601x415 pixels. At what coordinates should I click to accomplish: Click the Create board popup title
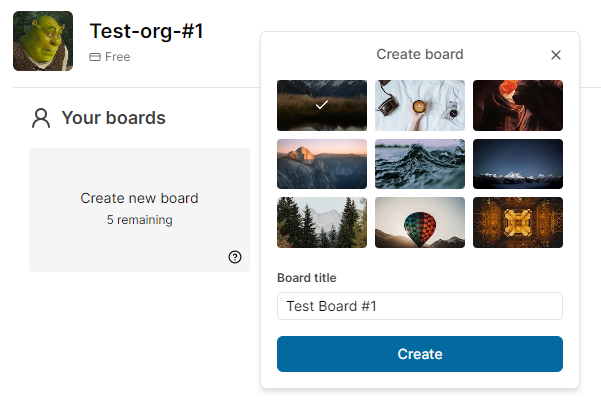[x=420, y=54]
